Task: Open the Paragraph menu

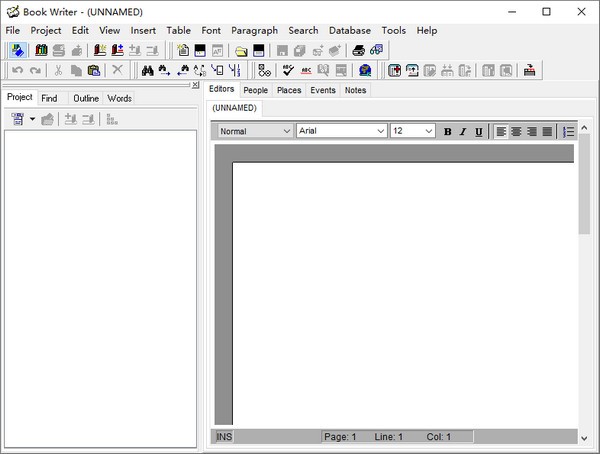Action: (x=254, y=30)
